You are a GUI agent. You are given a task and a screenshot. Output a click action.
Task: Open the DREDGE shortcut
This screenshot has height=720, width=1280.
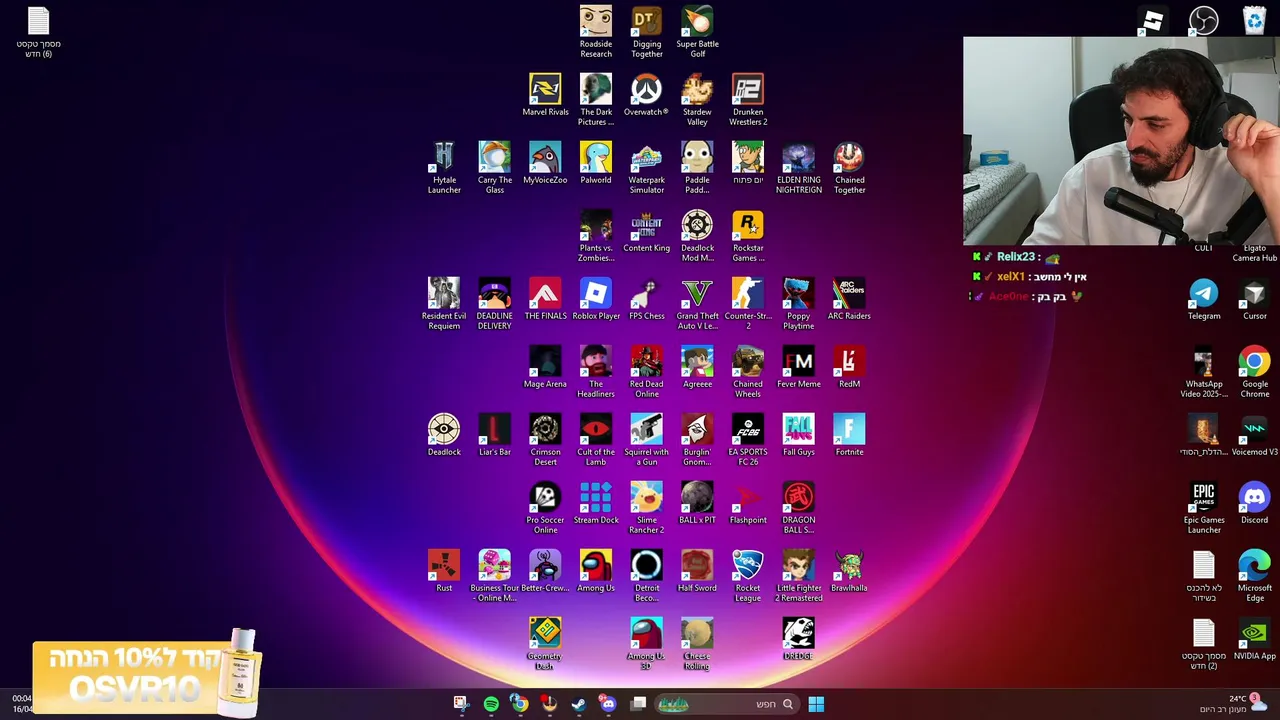point(798,639)
